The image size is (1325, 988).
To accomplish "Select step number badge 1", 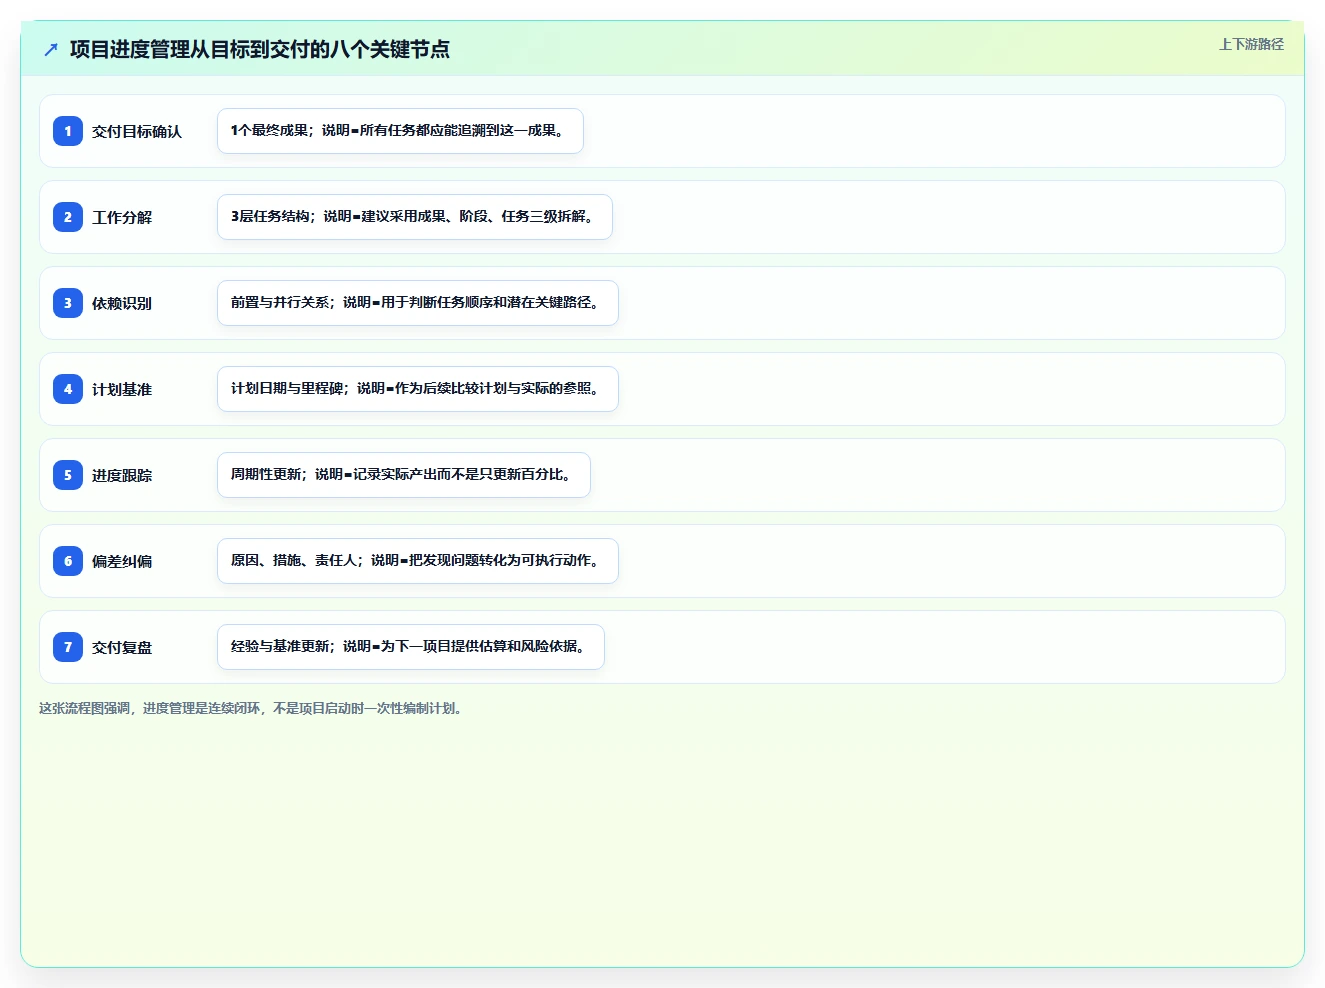I will 68,131.
